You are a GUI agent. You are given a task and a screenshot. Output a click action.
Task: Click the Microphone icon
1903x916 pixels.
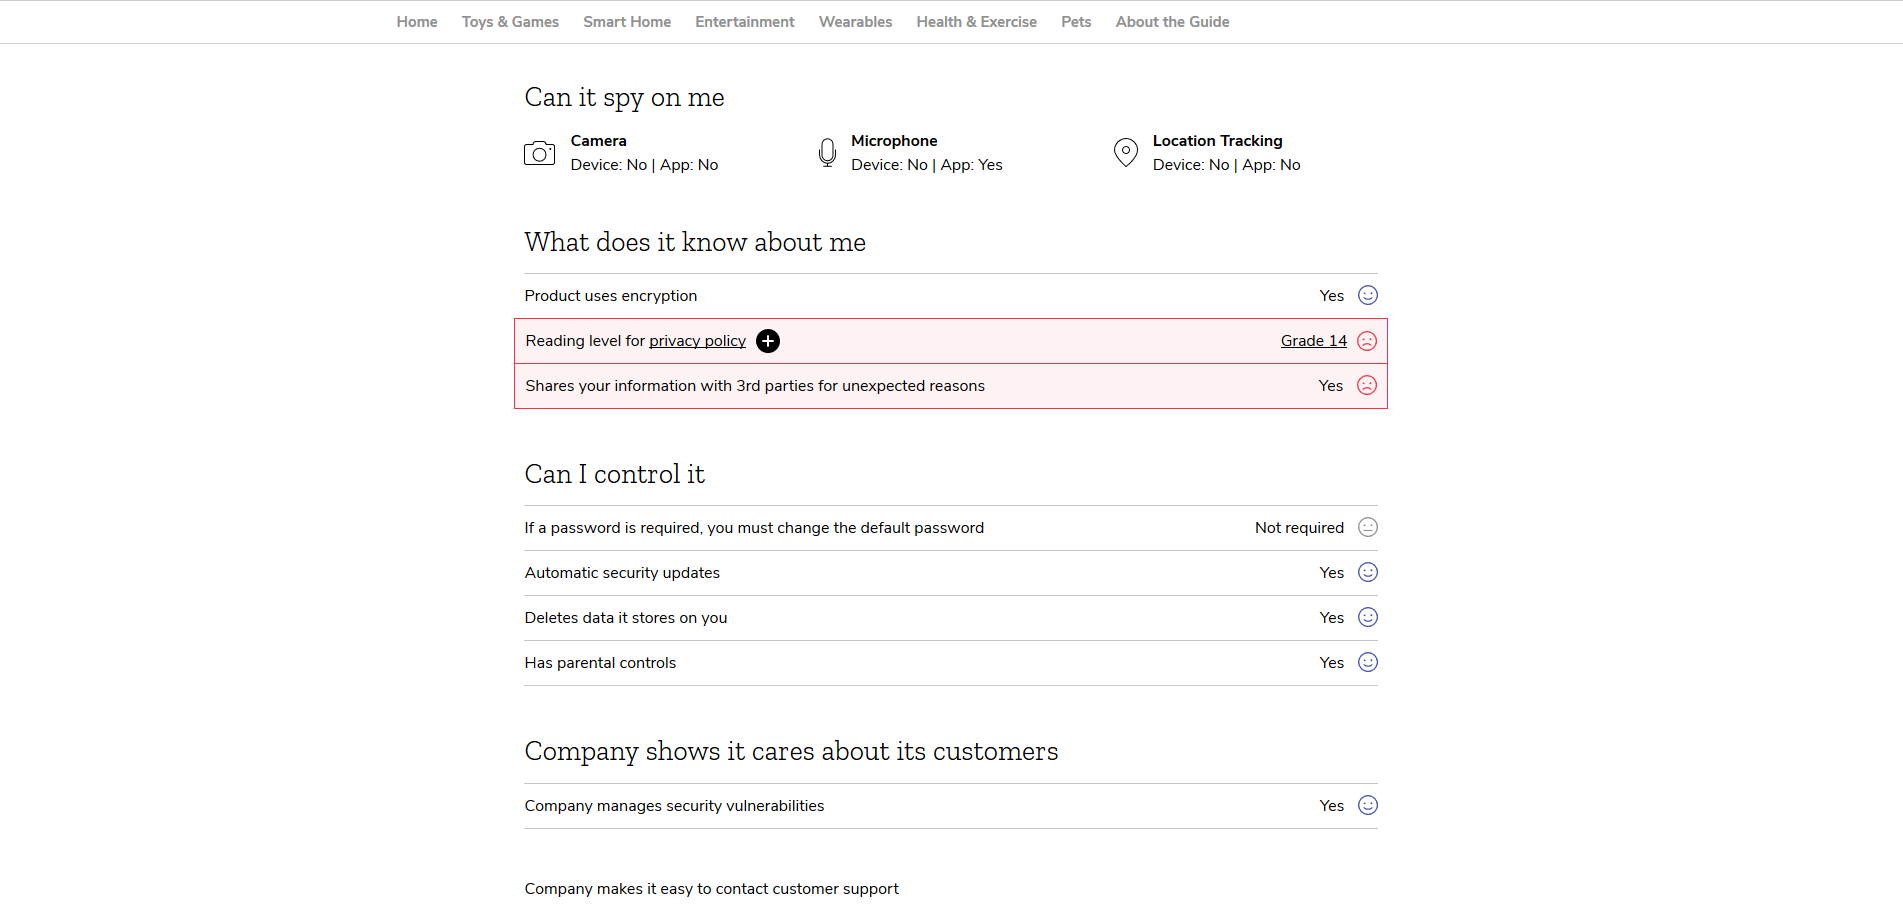(x=827, y=153)
